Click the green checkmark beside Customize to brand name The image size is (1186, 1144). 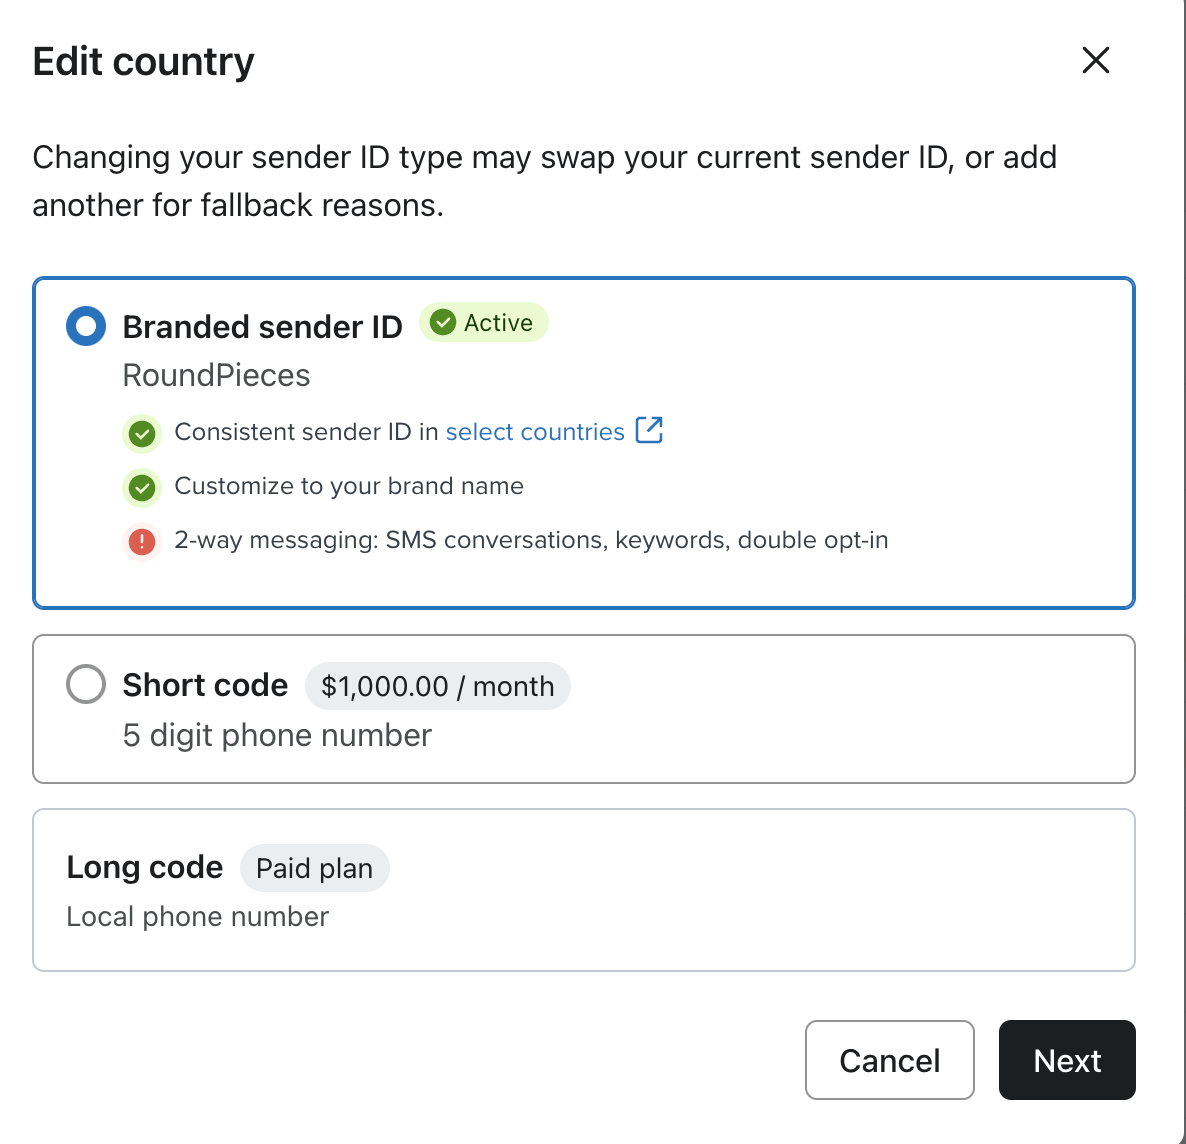141,487
